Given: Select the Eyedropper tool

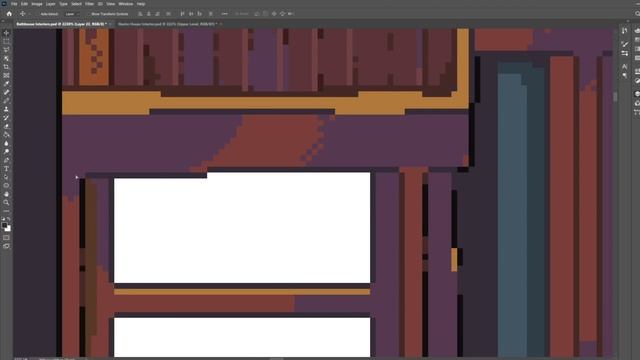Looking at the screenshot, I should click(6, 84).
